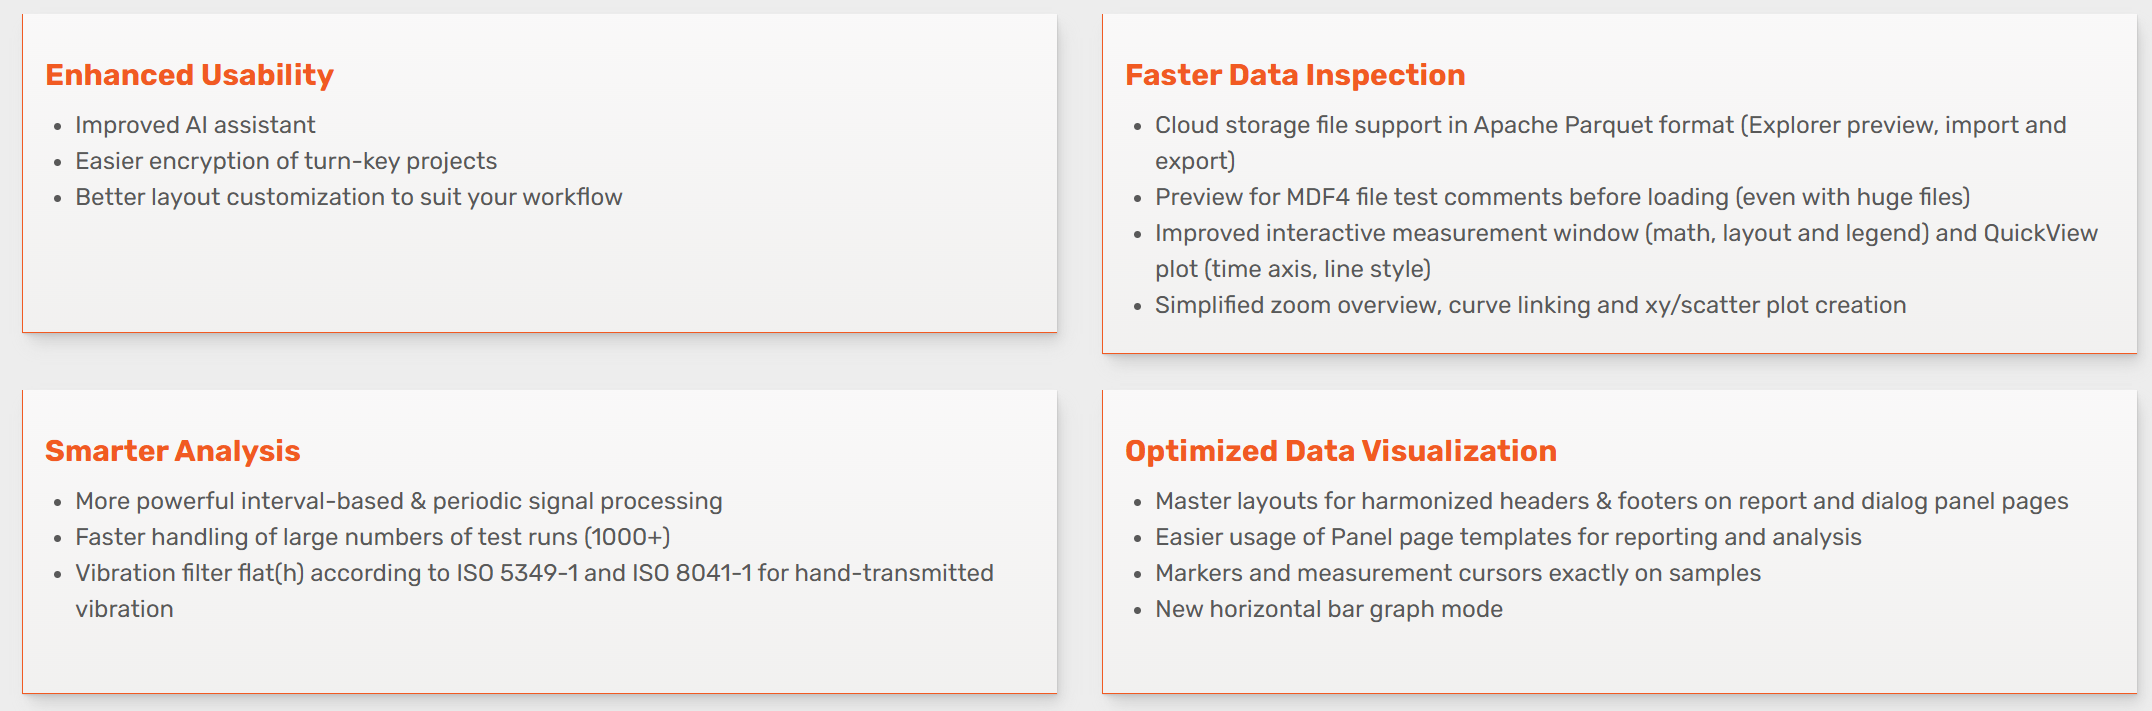The width and height of the screenshot is (2152, 711).
Task: Click Faster handling of large test runs
Action: (x=373, y=537)
